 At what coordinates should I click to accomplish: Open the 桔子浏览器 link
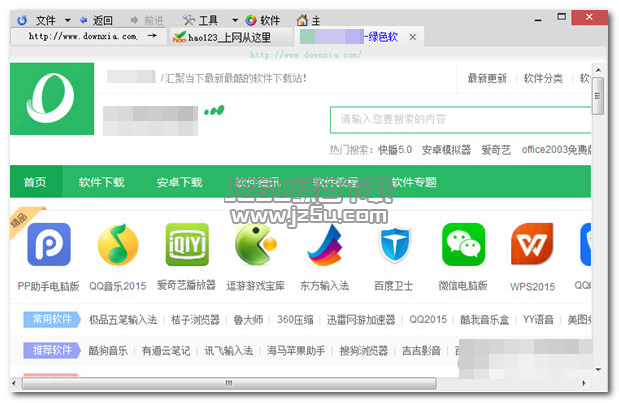[195, 320]
